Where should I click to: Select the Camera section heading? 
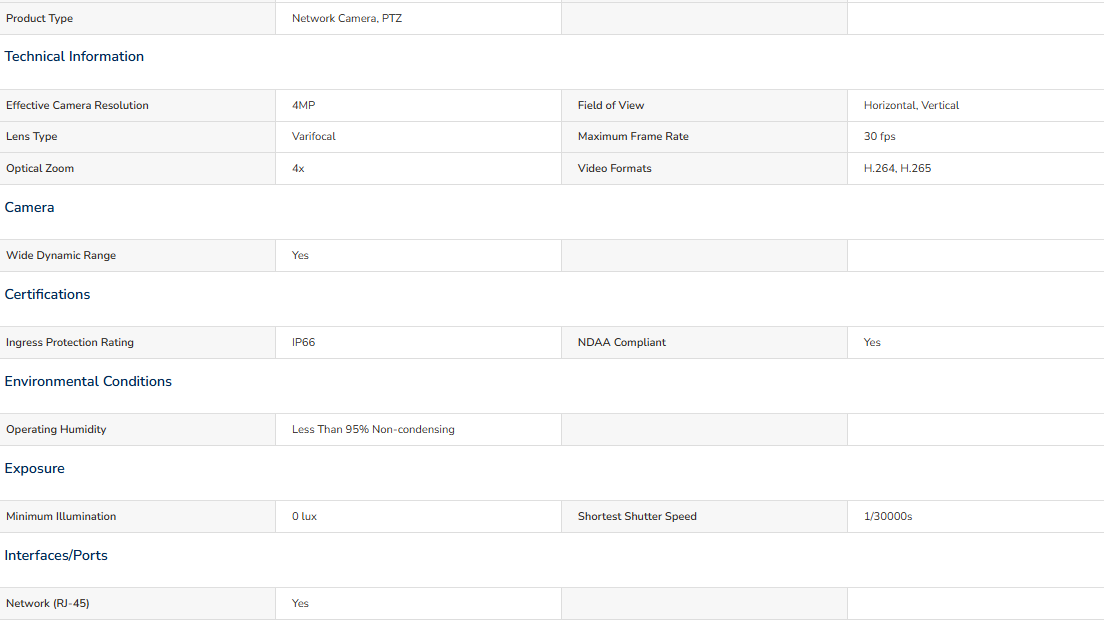tap(30, 207)
